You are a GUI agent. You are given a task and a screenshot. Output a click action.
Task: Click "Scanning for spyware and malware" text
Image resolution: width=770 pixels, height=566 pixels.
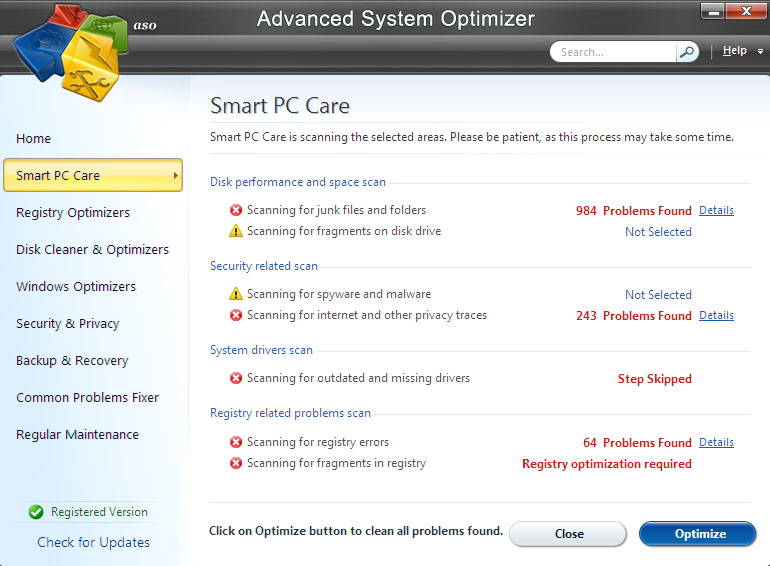(x=339, y=294)
